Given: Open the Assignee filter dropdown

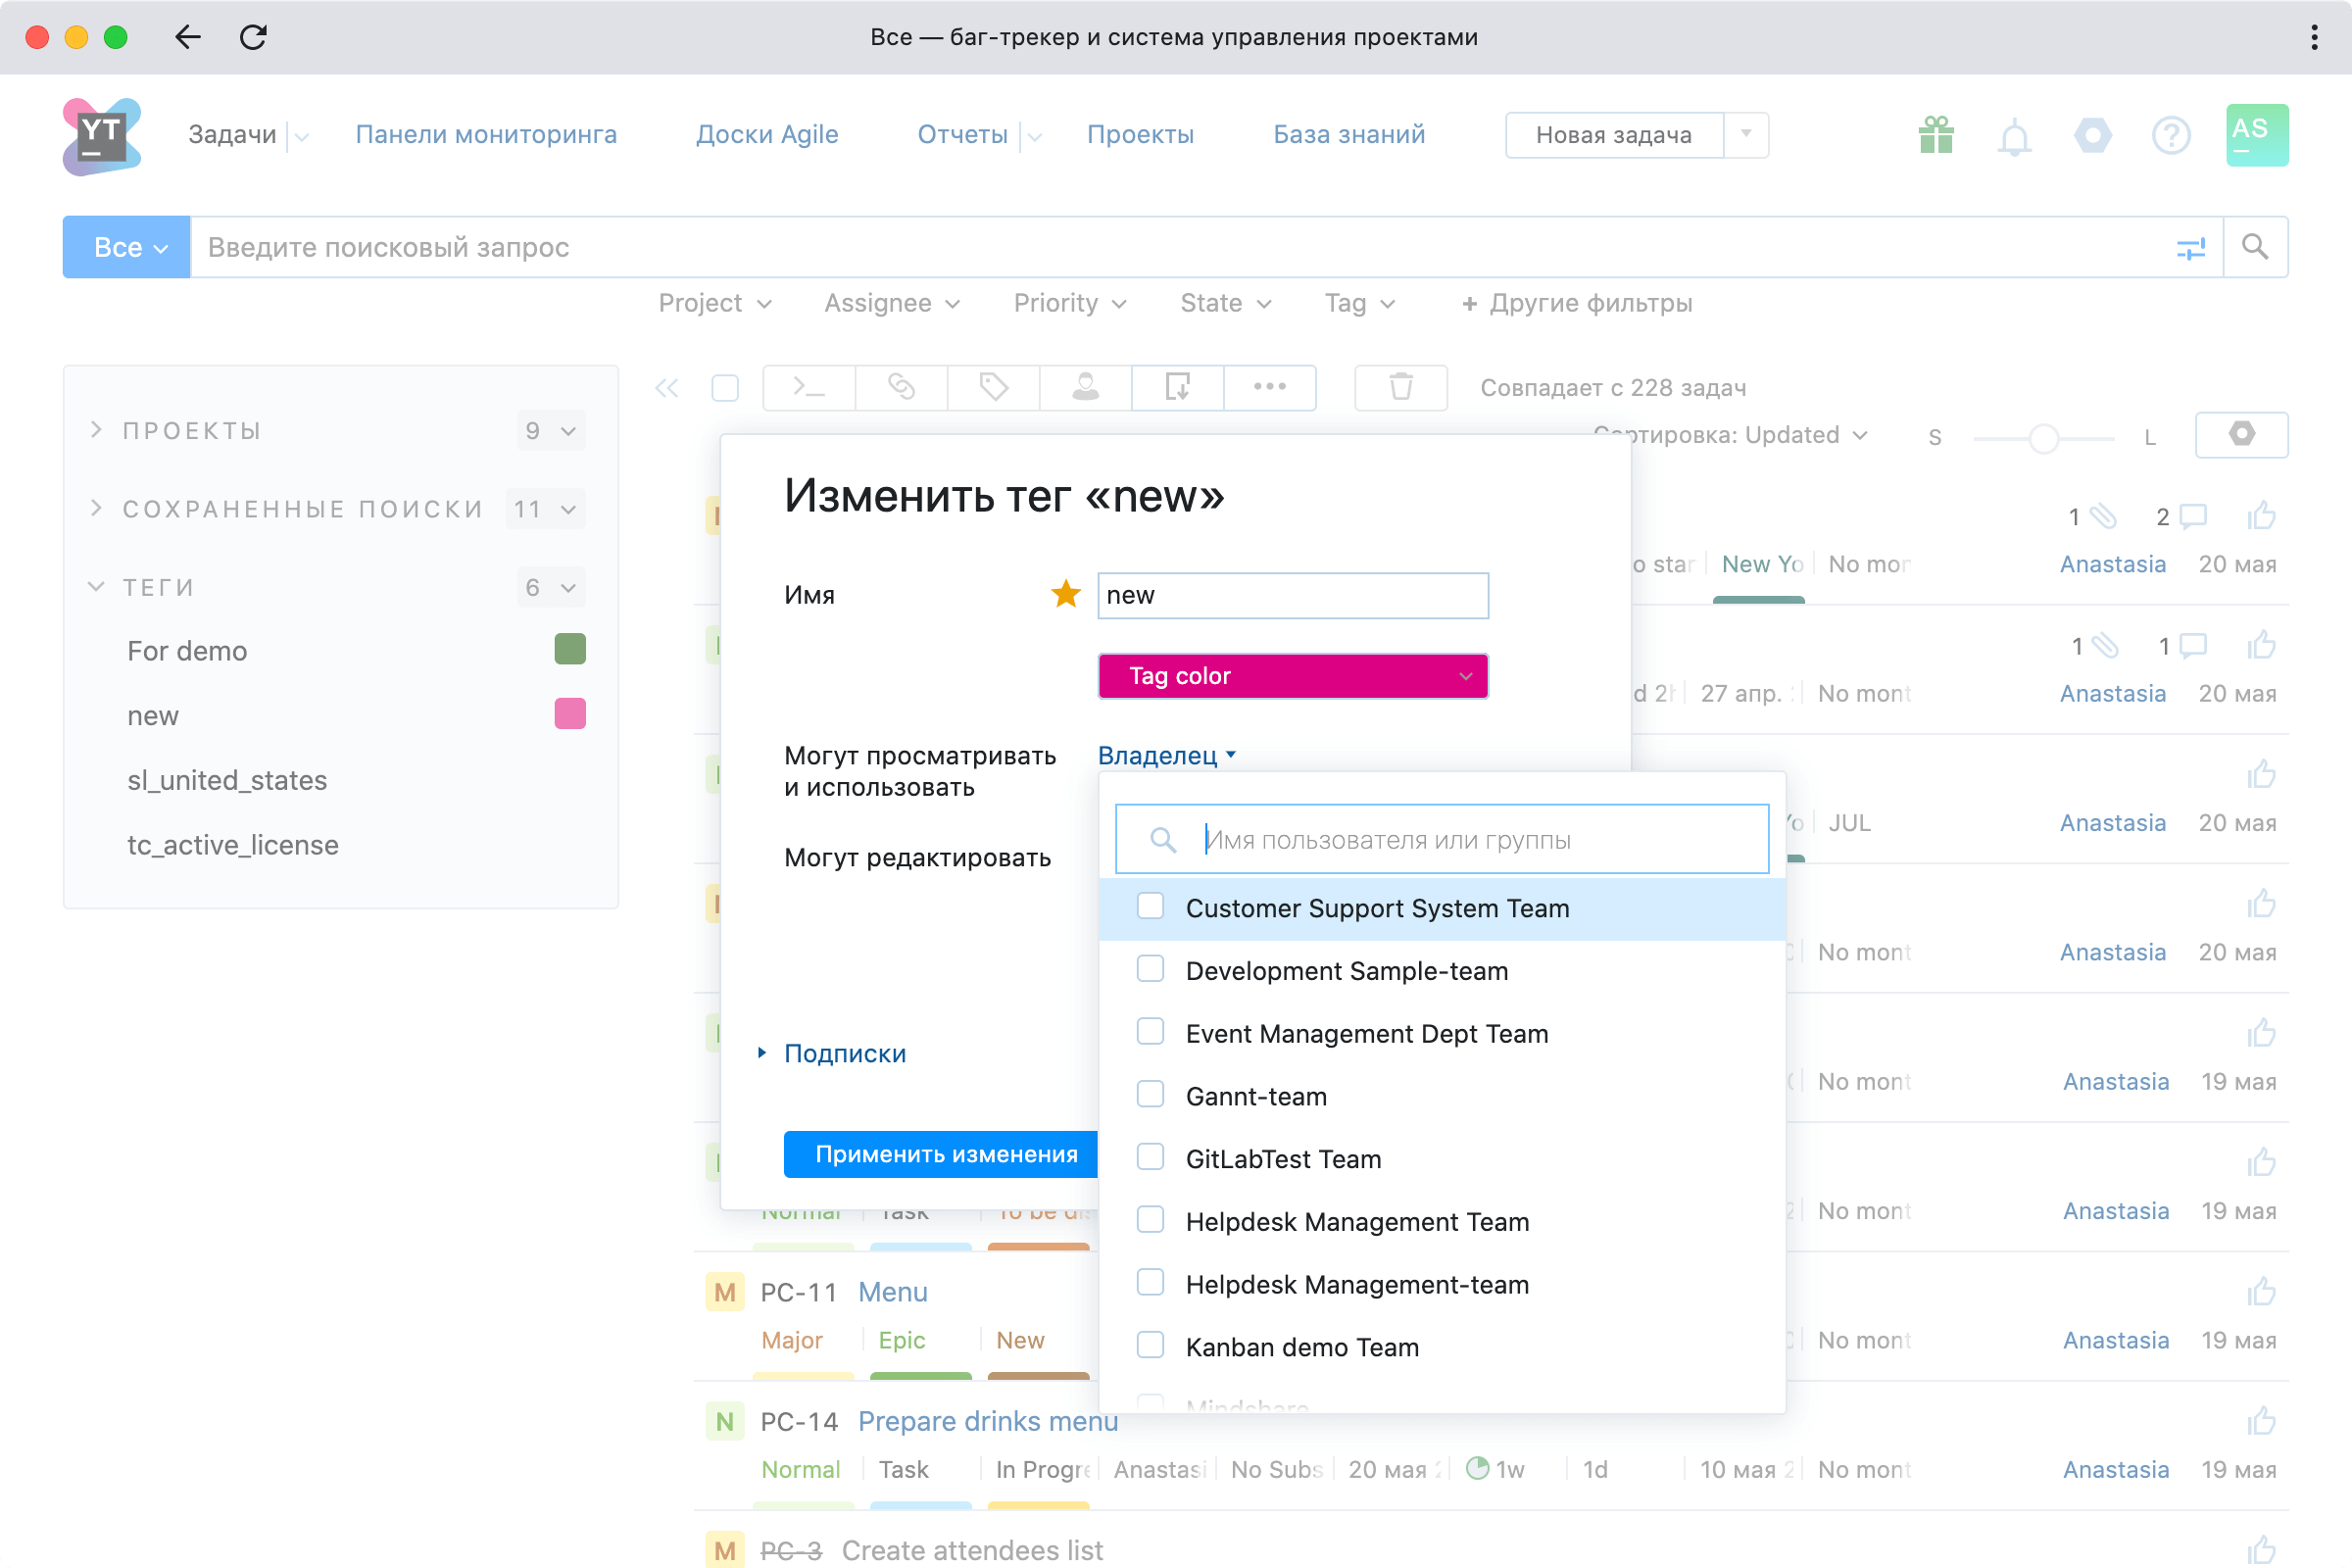Looking at the screenshot, I should tap(892, 303).
